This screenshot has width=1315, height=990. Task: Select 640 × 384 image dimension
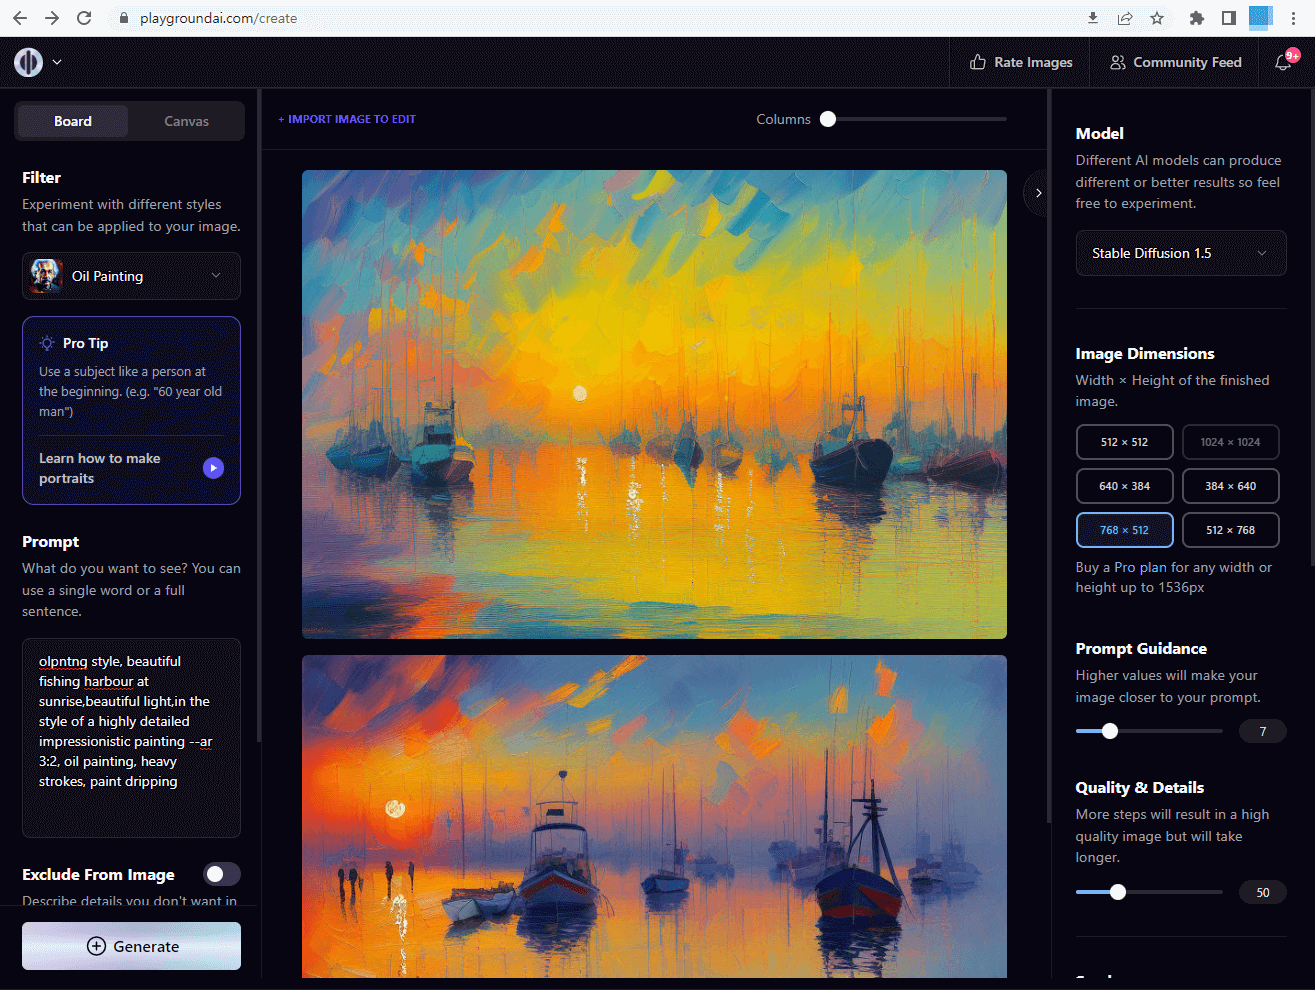1125,486
